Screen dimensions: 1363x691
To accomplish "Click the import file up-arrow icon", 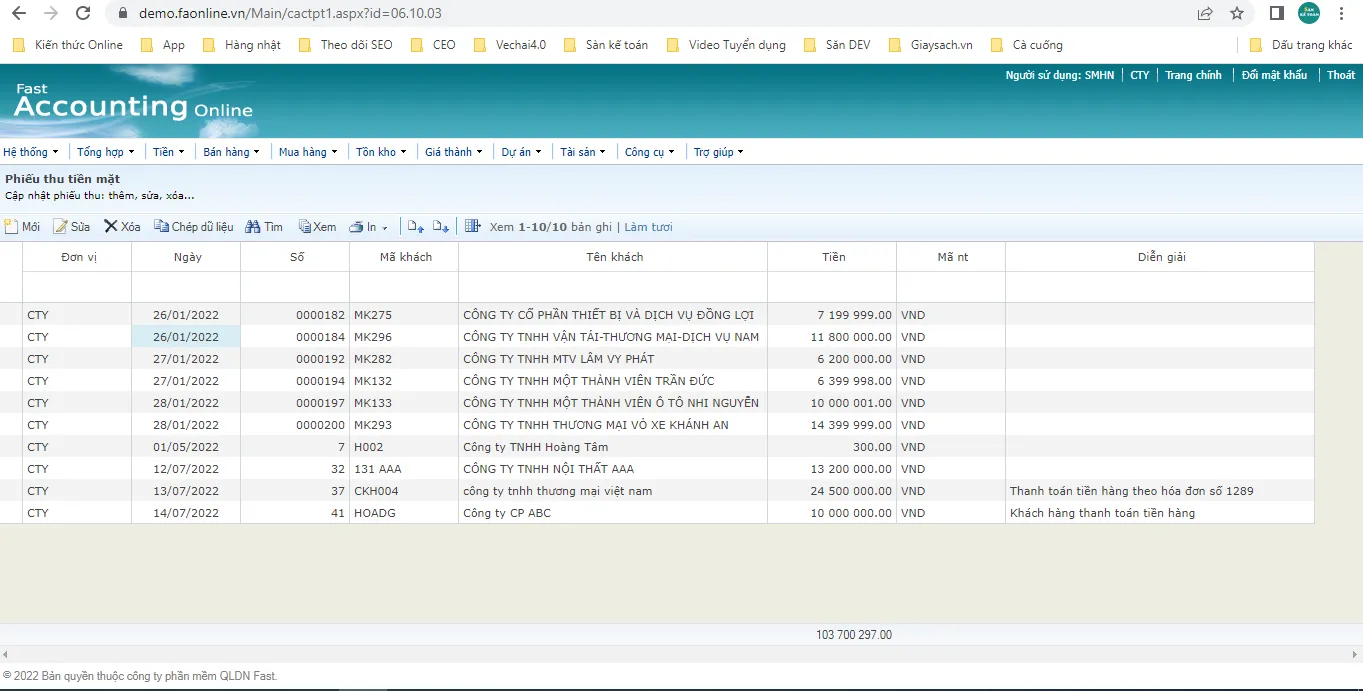I will tap(416, 227).
